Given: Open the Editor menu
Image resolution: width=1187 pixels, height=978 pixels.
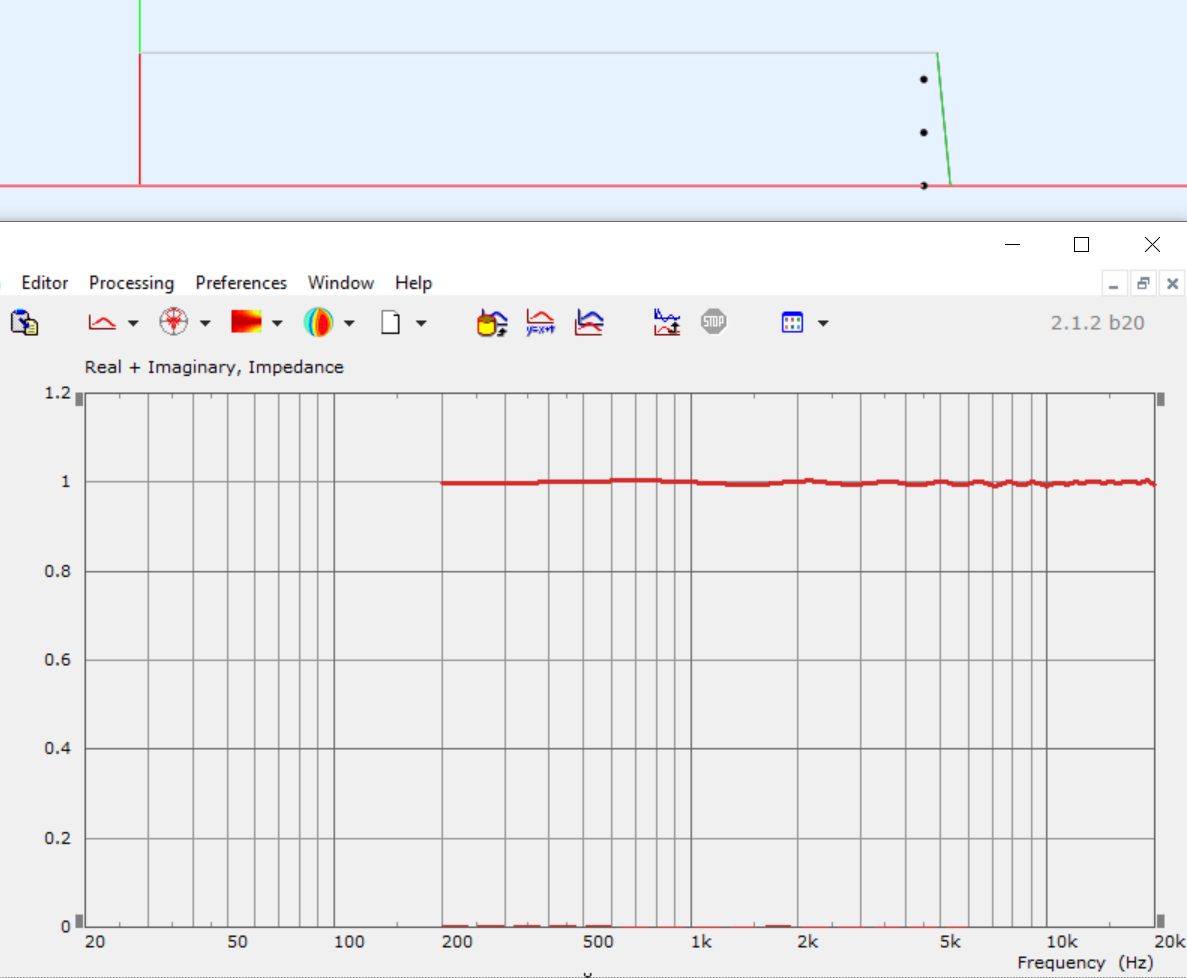Looking at the screenshot, I should click(x=45, y=283).
